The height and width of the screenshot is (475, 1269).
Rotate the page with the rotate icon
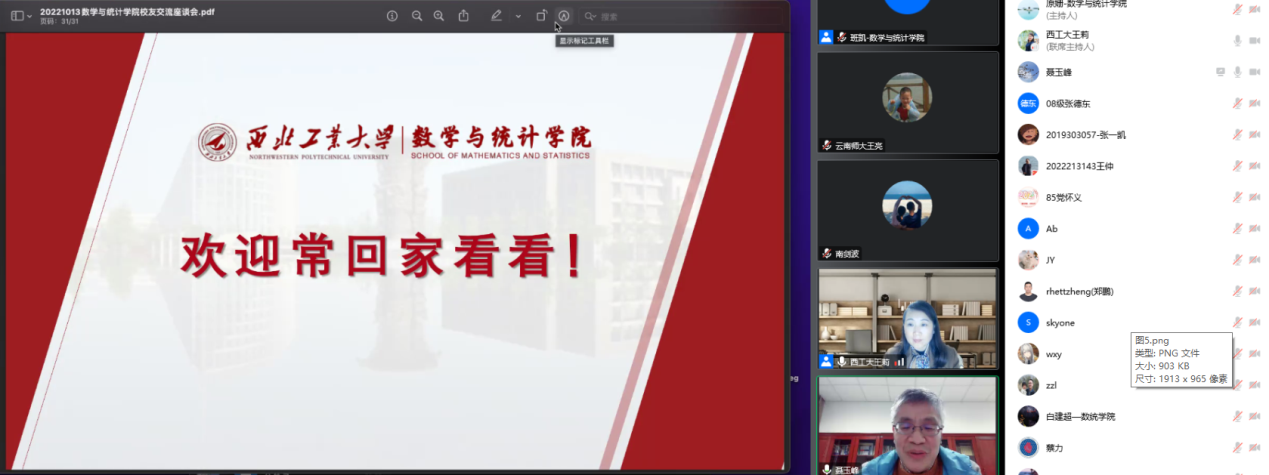(x=541, y=16)
